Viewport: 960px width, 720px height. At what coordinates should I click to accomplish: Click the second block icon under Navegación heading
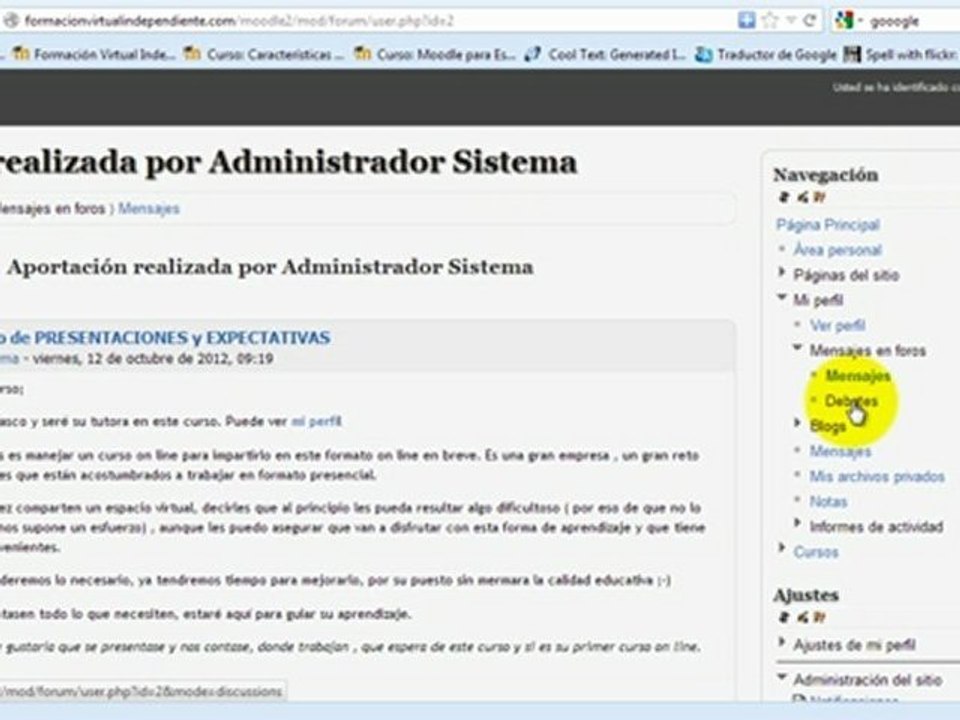point(803,197)
